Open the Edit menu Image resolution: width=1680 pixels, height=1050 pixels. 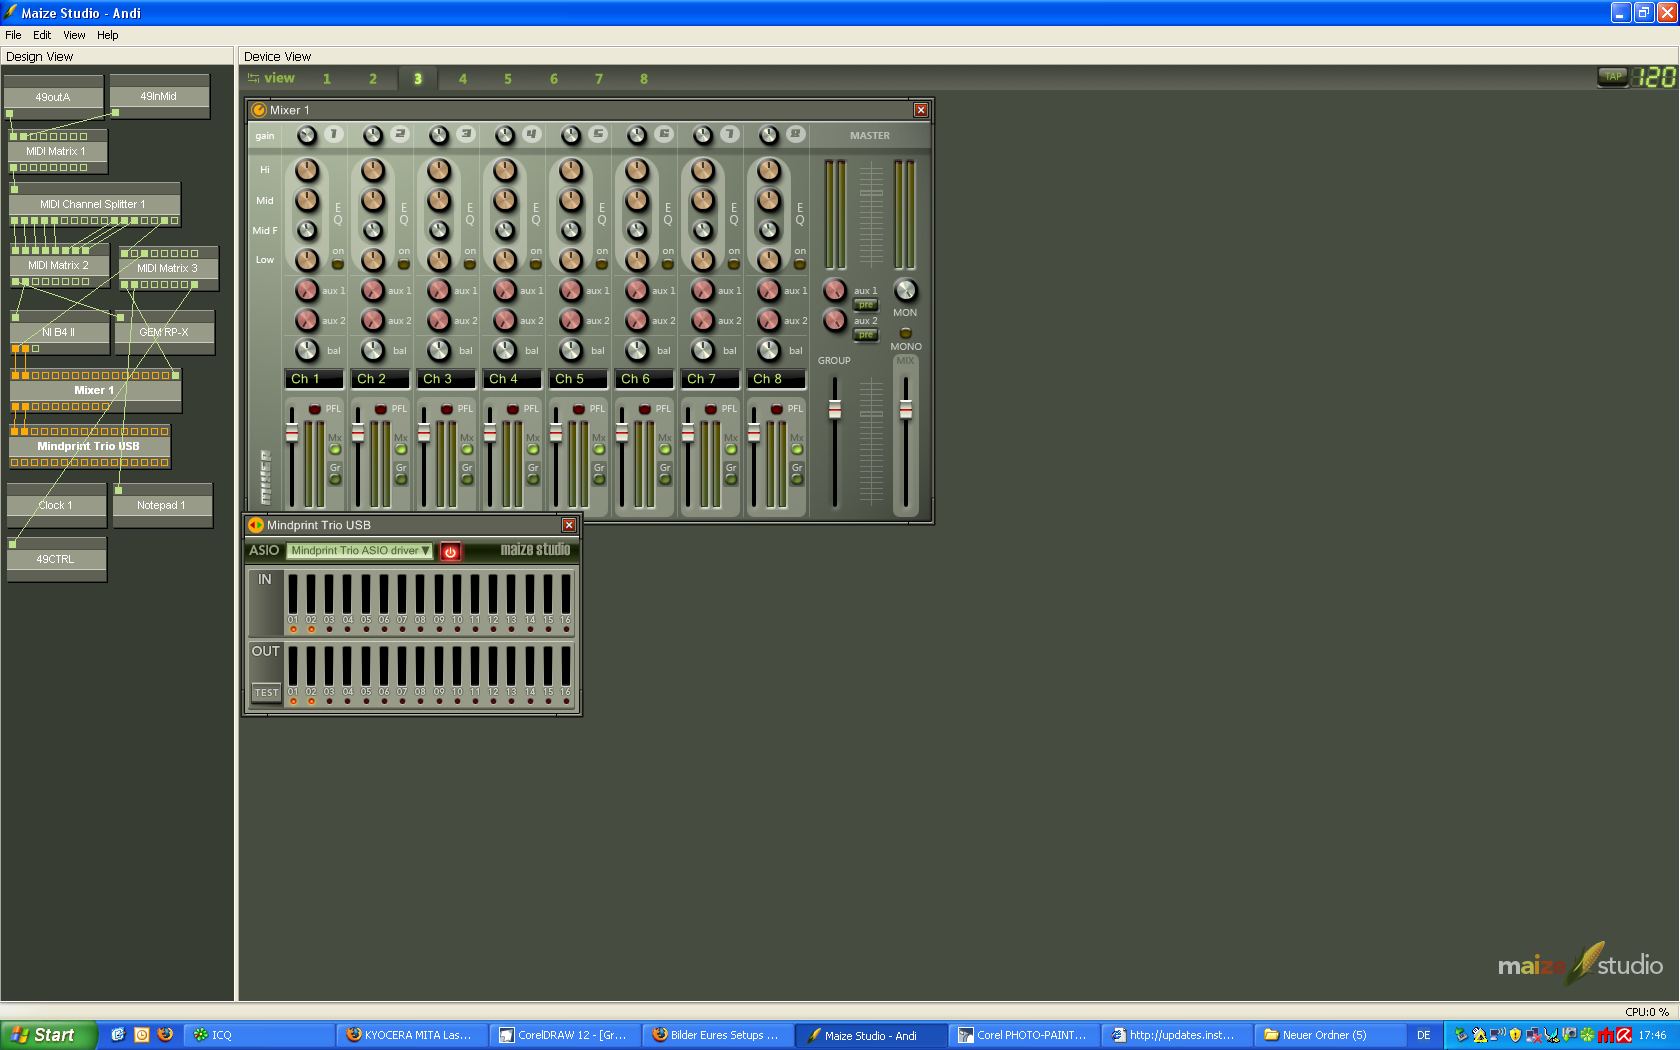pyautogui.click(x=42, y=35)
